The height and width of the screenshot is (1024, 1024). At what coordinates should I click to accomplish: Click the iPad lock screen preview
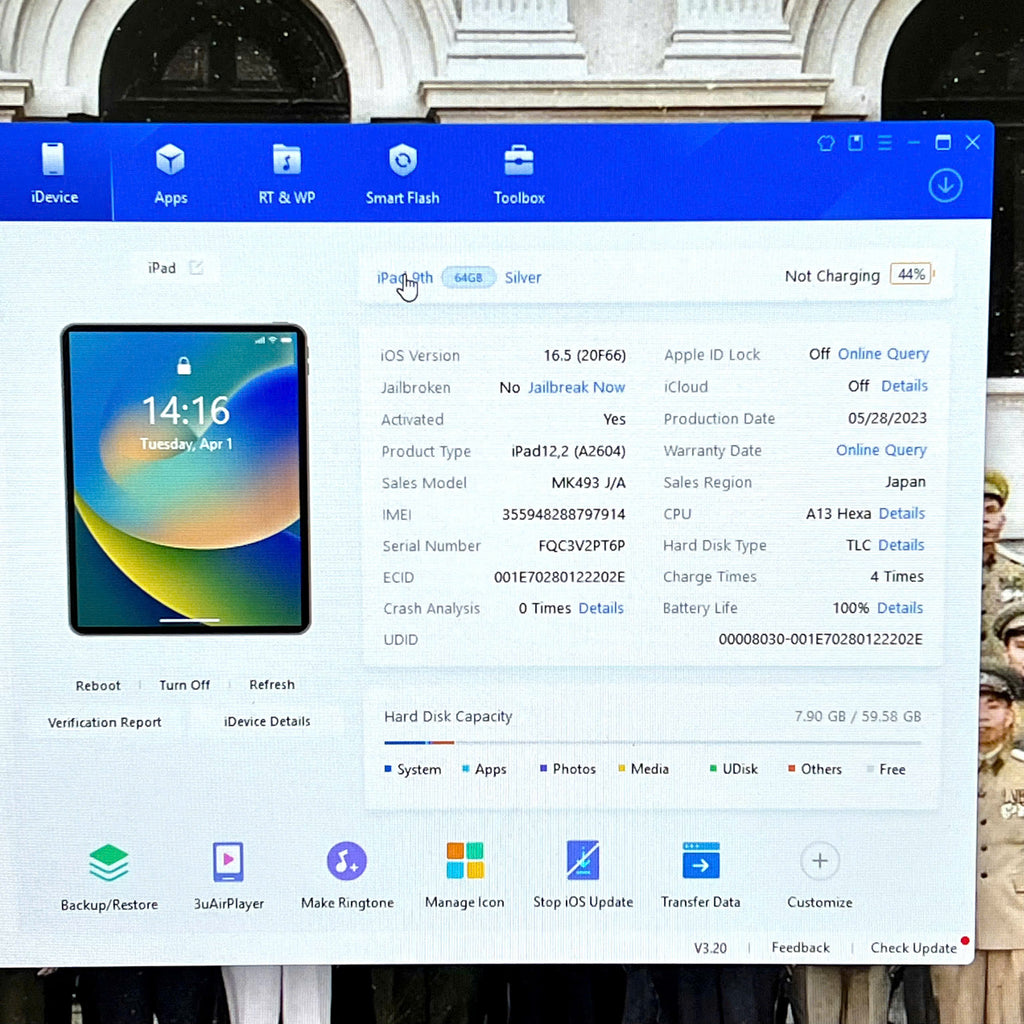185,478
